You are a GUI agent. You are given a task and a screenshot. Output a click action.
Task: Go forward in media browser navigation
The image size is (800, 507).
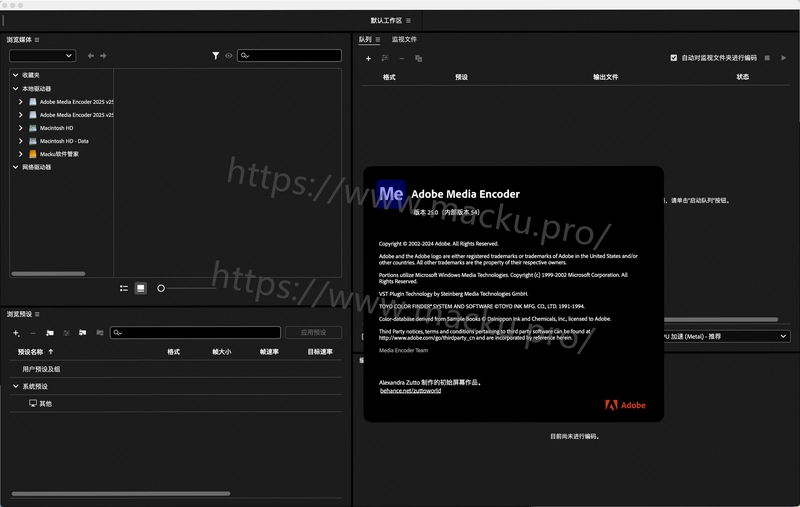click(103, 56)
